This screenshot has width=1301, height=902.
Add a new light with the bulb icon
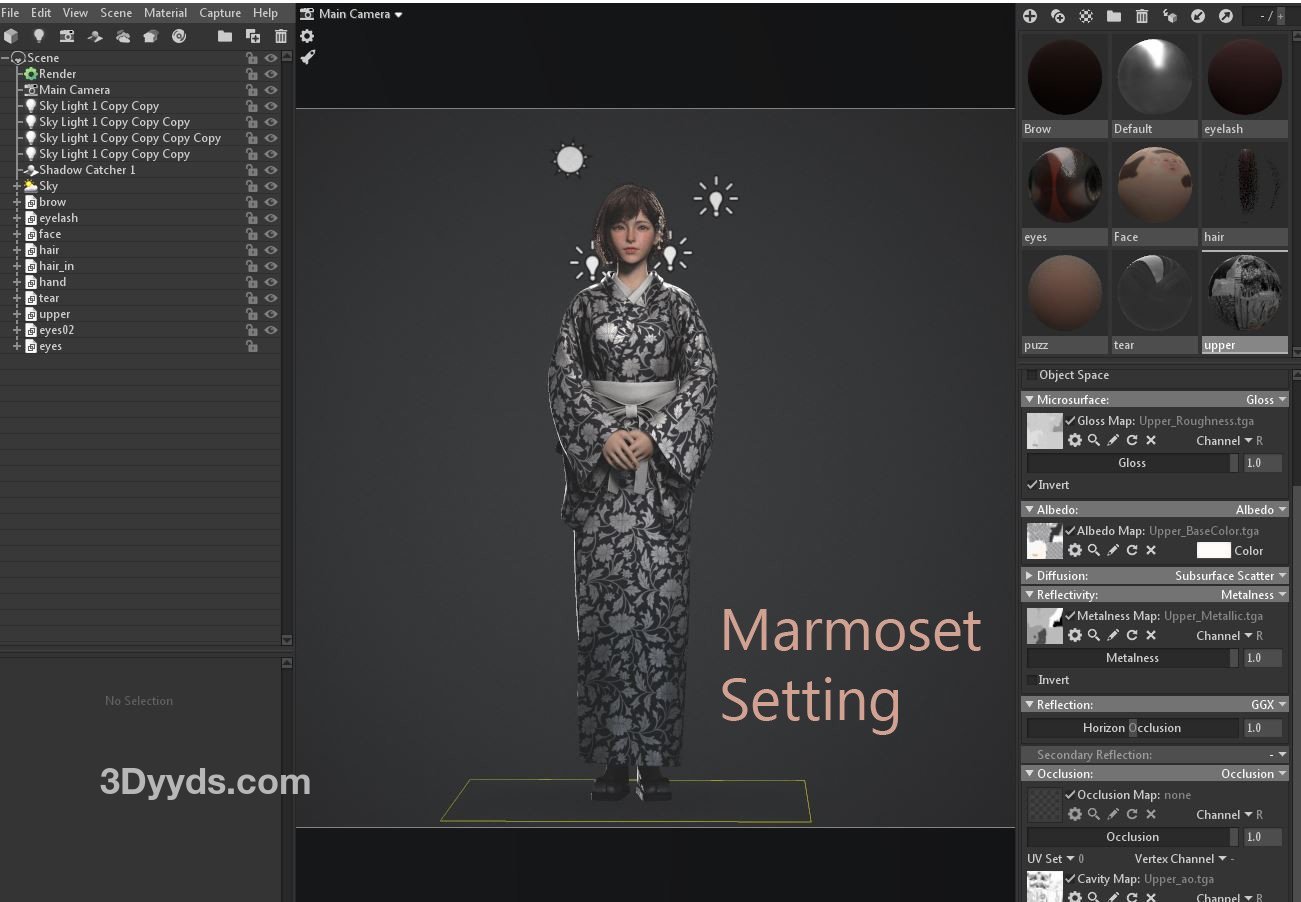(x=39, y=36)
